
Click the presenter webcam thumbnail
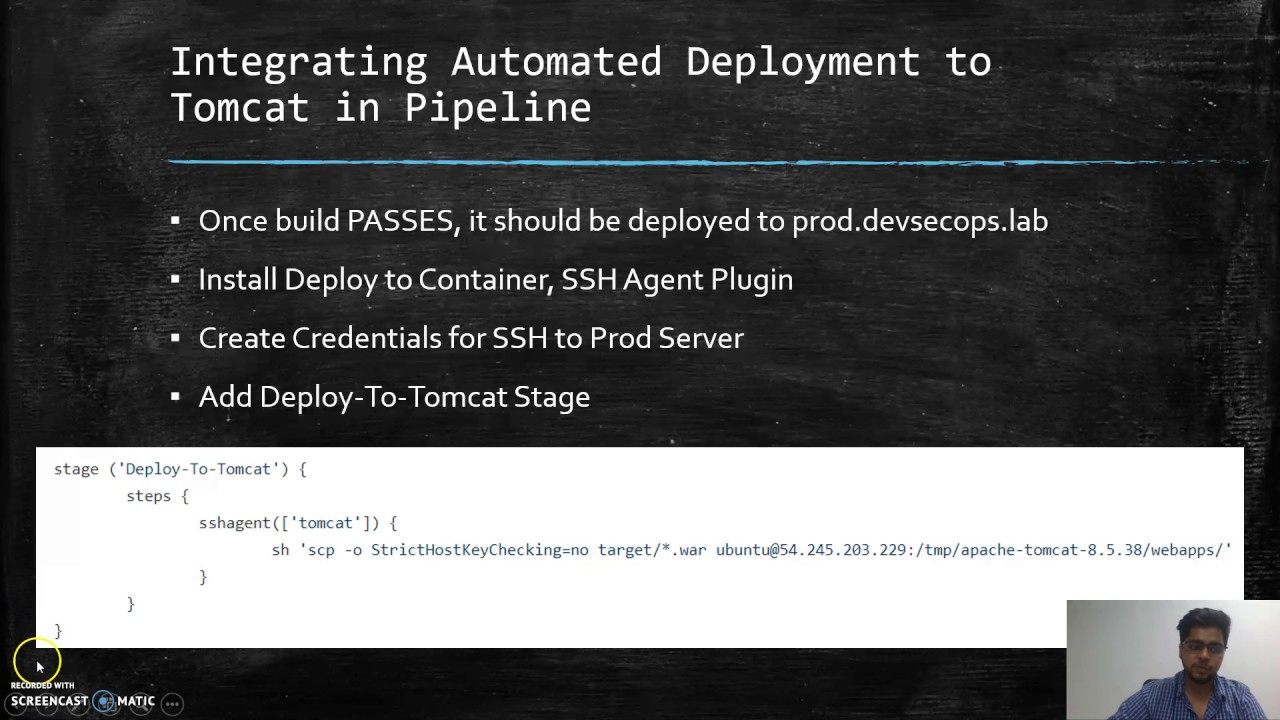pos(1173,660)
